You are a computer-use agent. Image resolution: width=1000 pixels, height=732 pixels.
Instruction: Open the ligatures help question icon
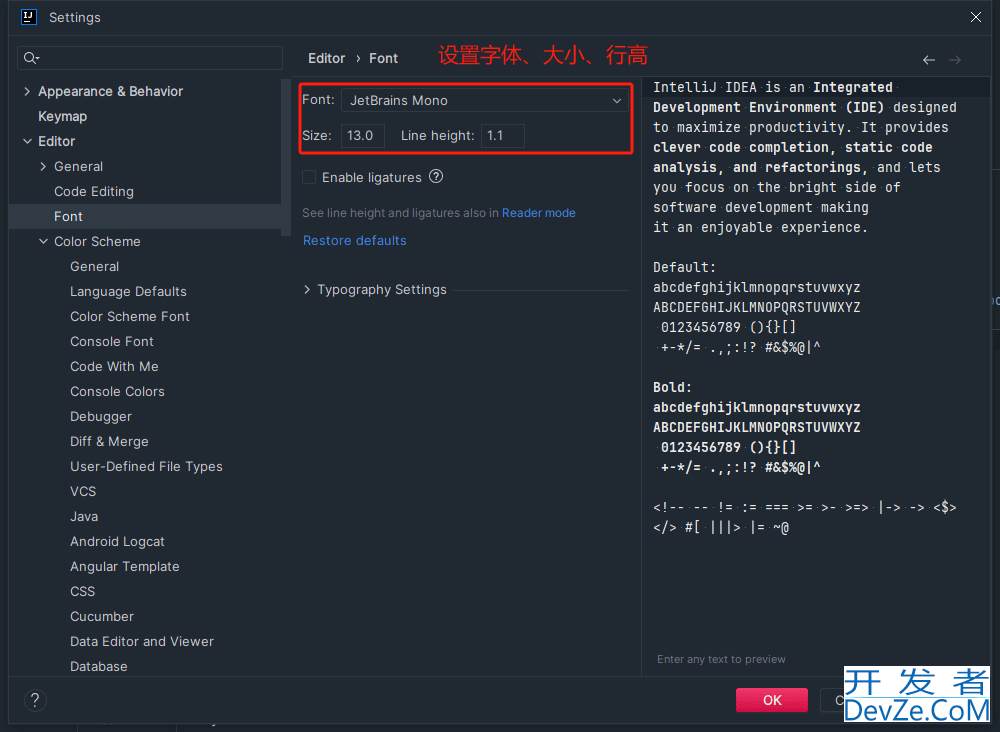coord(436,177)
